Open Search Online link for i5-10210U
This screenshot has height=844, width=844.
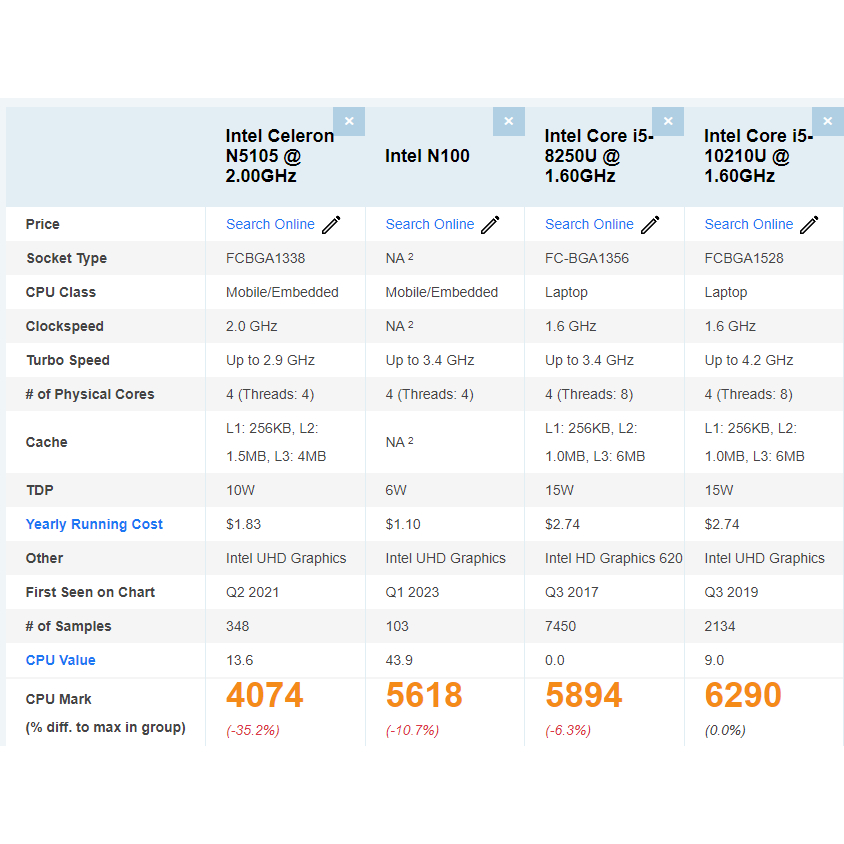pos(749,224)
